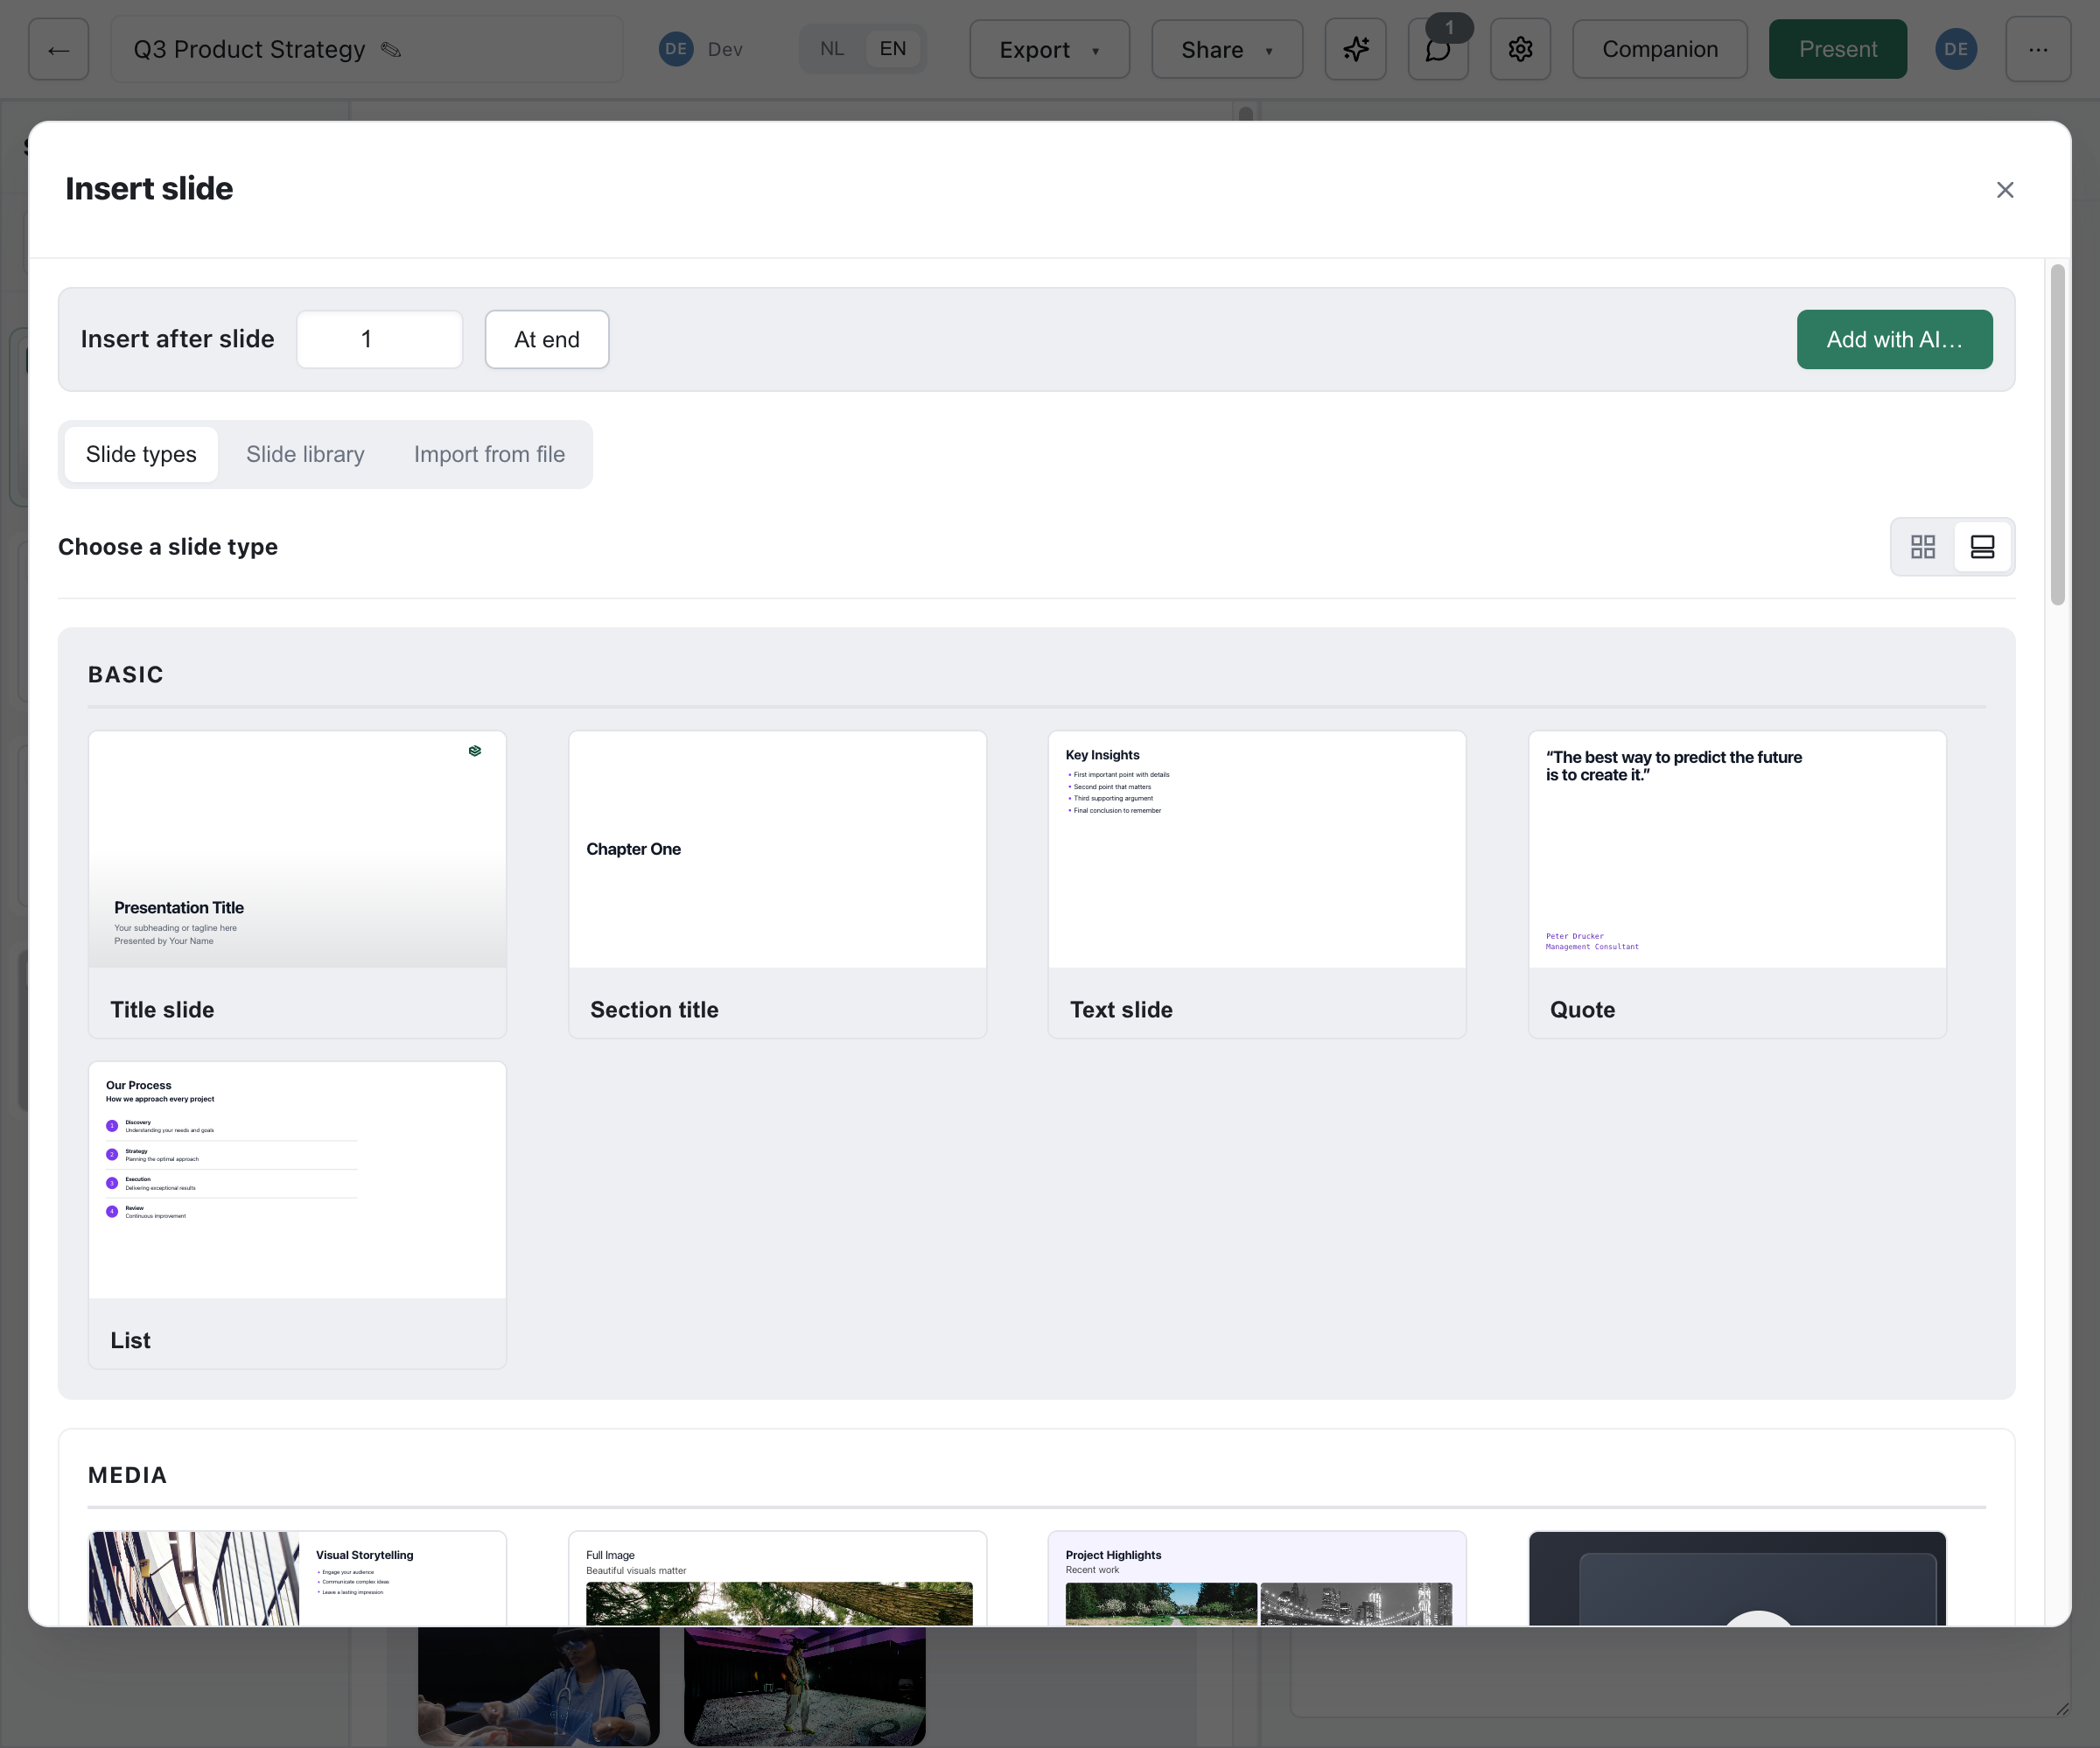Click the MEDIA section heading
Viewport: 2100px width, 1748px height.
[x=127, y=1475]
